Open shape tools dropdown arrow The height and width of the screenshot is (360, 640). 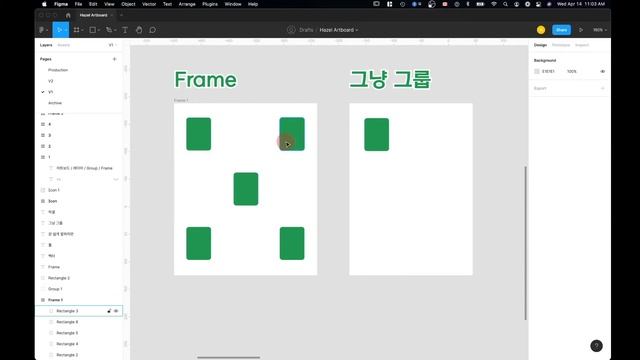pos(98,30)
